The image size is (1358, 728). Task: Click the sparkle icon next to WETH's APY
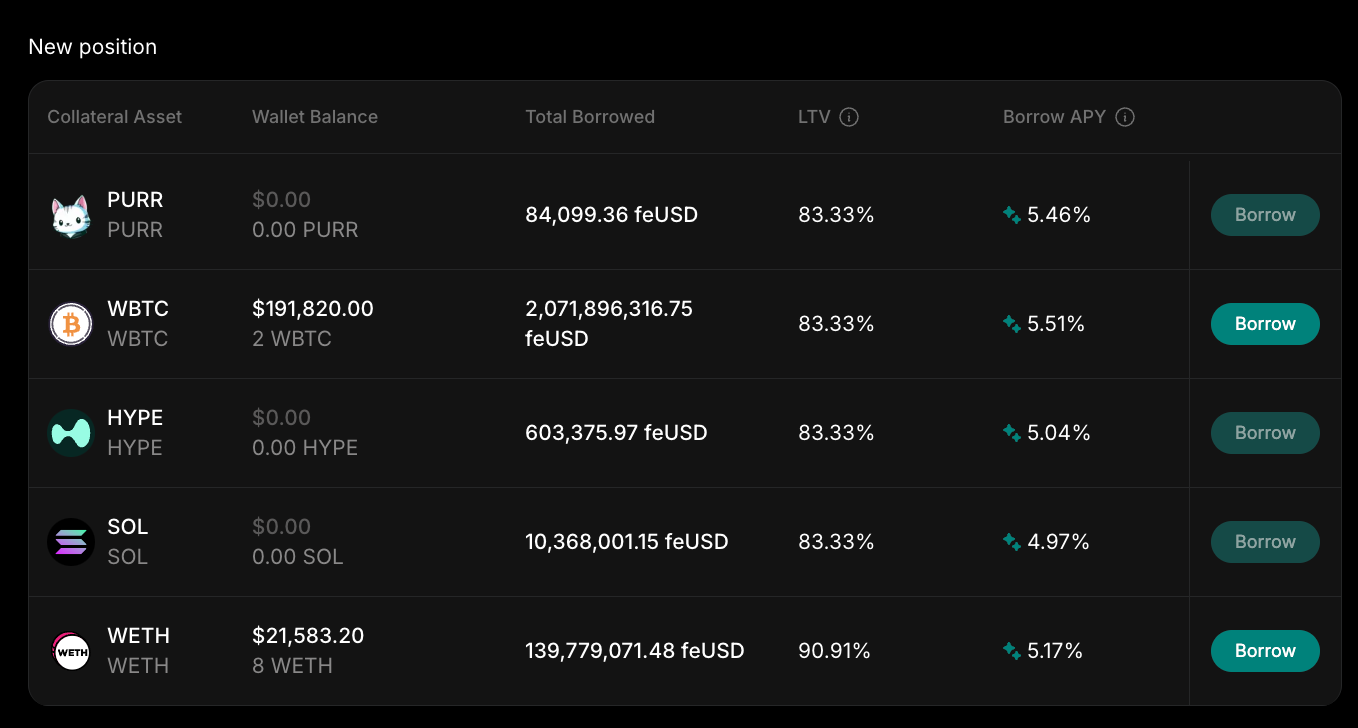tap(1012, 650)
